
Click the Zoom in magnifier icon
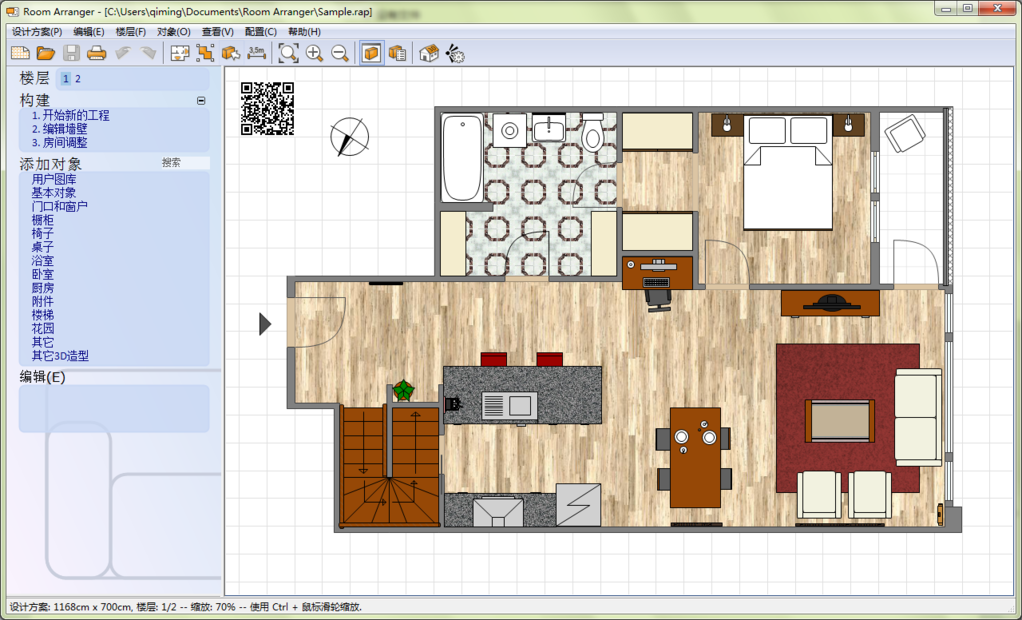(x=314, y=53)
